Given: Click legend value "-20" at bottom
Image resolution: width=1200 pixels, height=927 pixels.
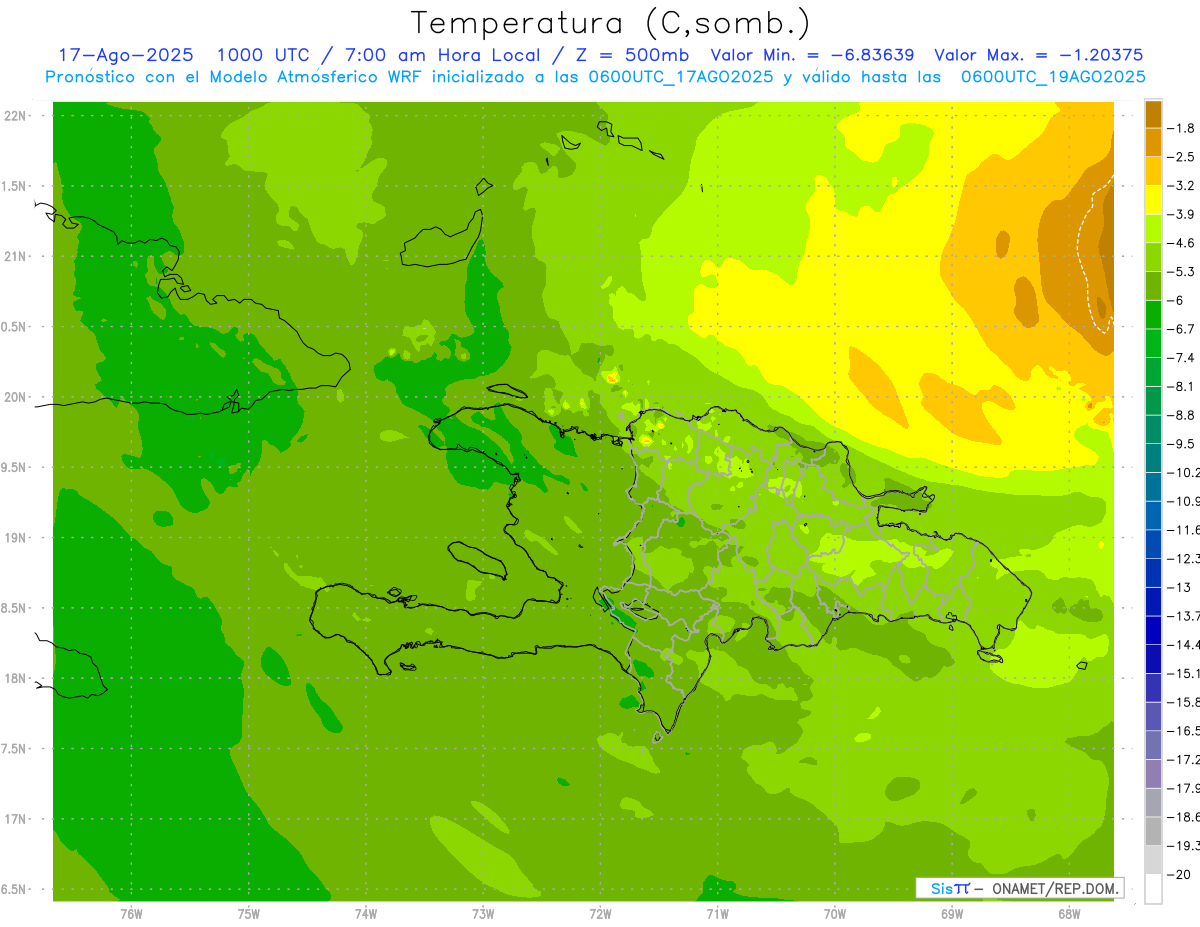Looking at the screenshot, I should coord(1180,875).
